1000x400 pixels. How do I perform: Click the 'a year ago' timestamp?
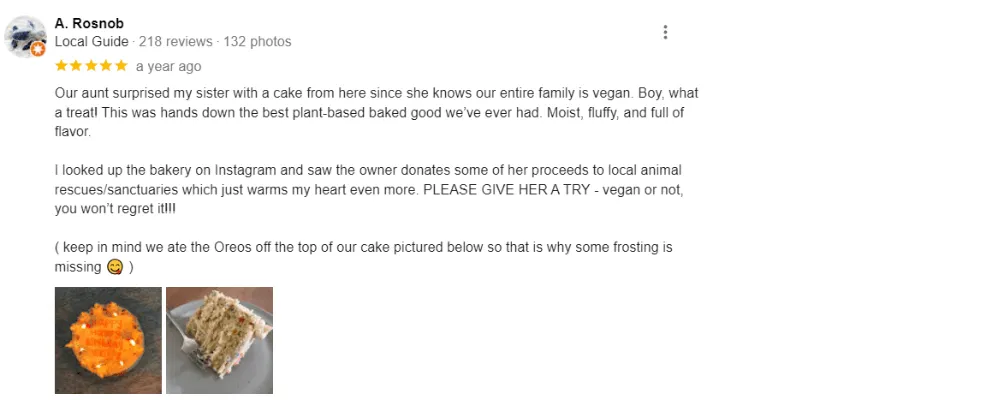(x=168, y=66)
